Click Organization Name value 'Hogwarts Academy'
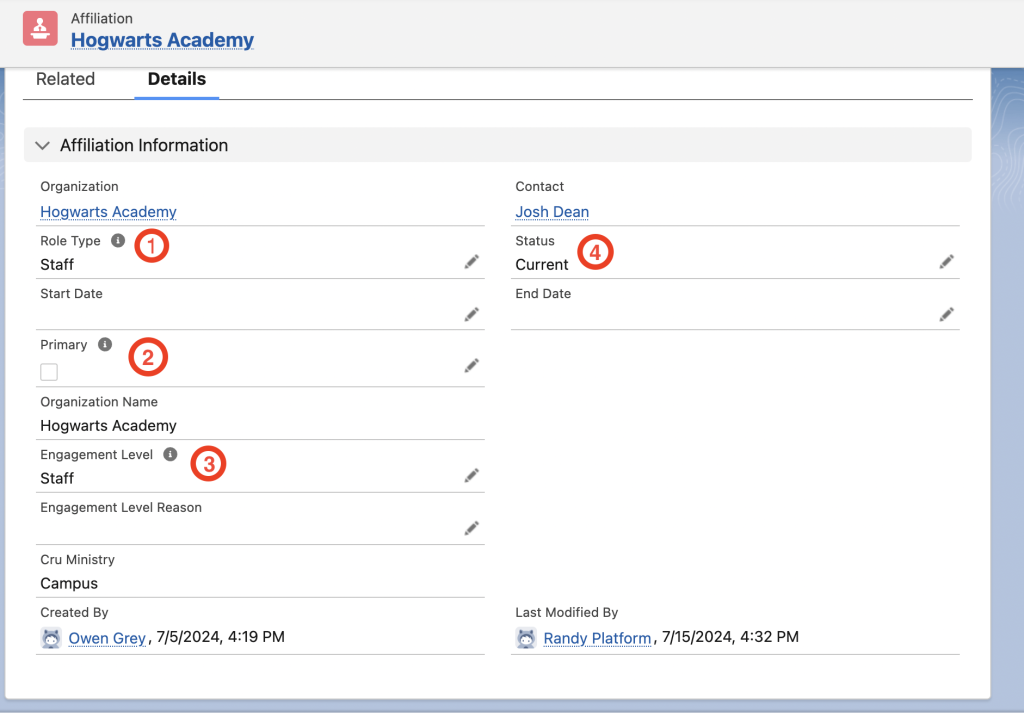The width and height of the screenshot is (1024, 717). [x=108, y=426]
